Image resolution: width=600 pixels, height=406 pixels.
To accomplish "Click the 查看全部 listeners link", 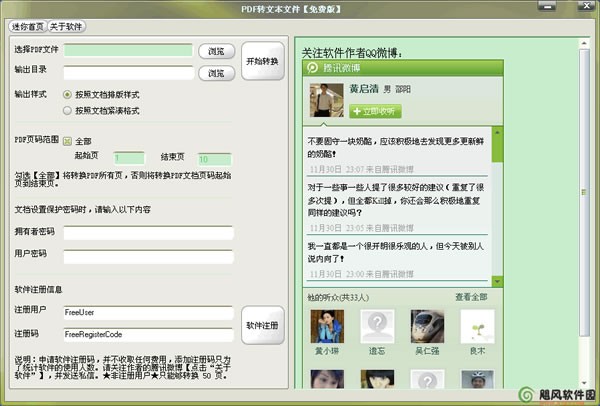I will pos(471,297).
